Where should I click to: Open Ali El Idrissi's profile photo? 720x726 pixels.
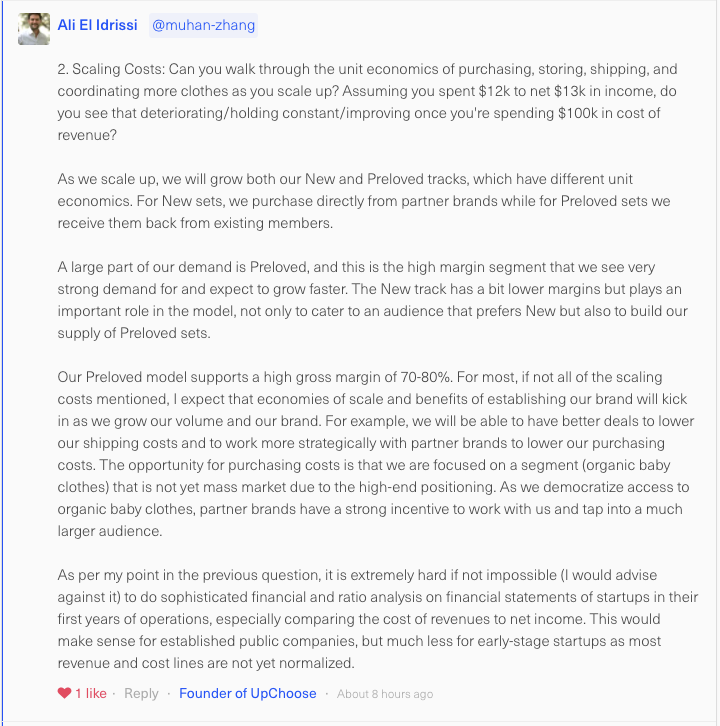(34, 29)
